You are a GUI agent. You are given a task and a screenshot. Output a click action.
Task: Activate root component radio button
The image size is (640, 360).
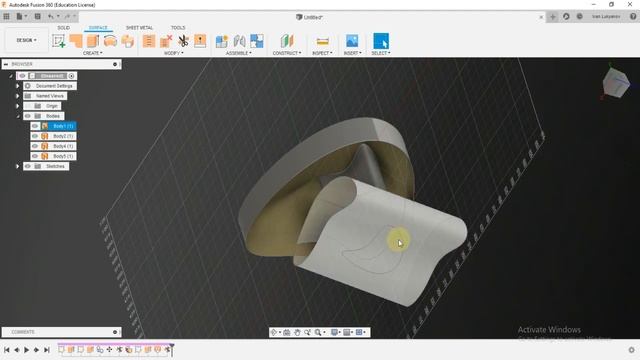pyautogui.click(x=71, y=76)
